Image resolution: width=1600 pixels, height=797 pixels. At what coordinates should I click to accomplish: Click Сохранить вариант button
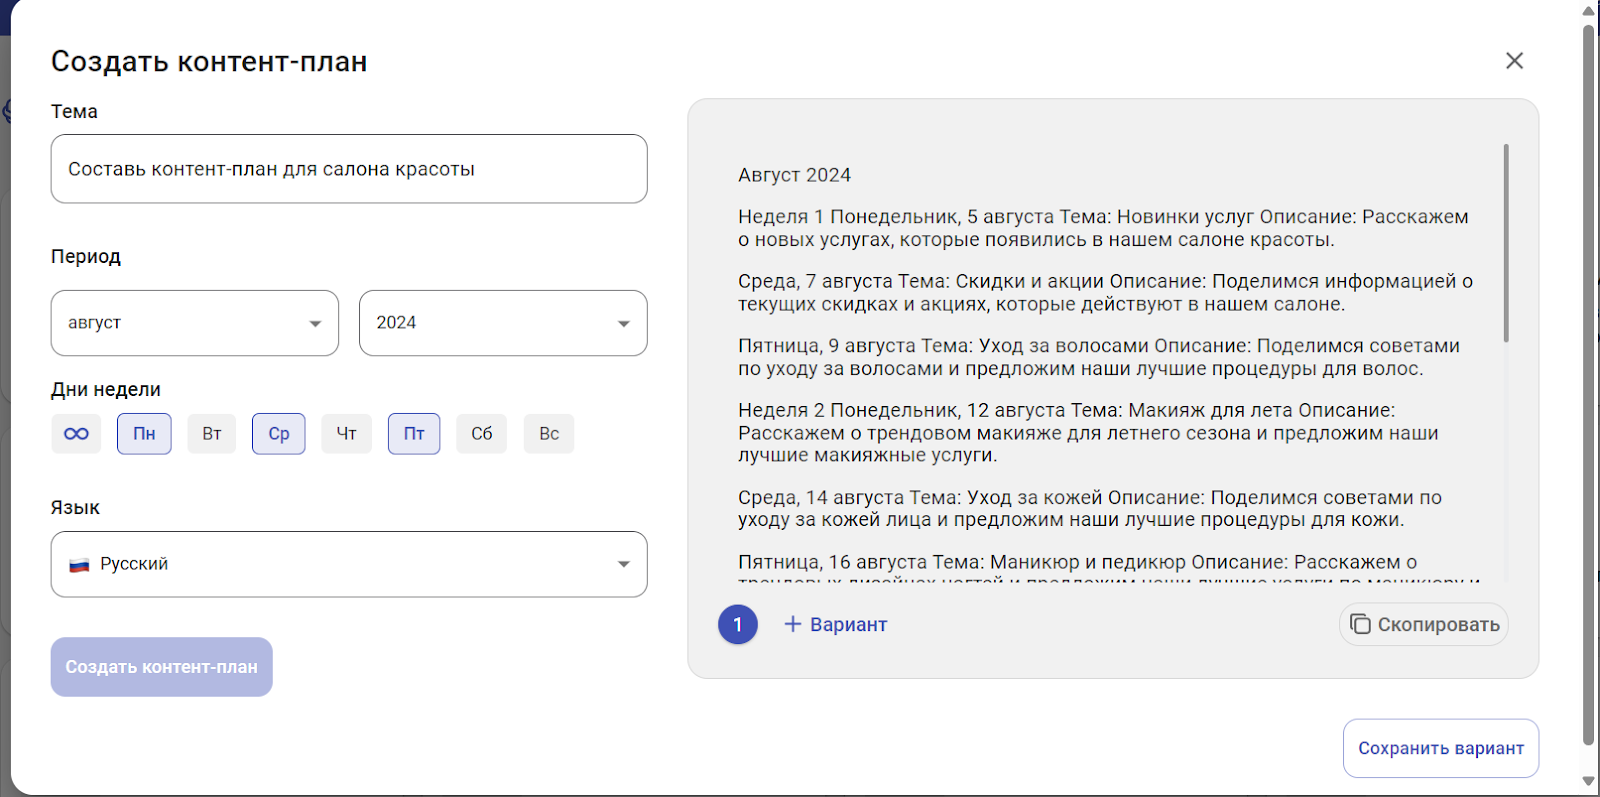pos(1440,748)
